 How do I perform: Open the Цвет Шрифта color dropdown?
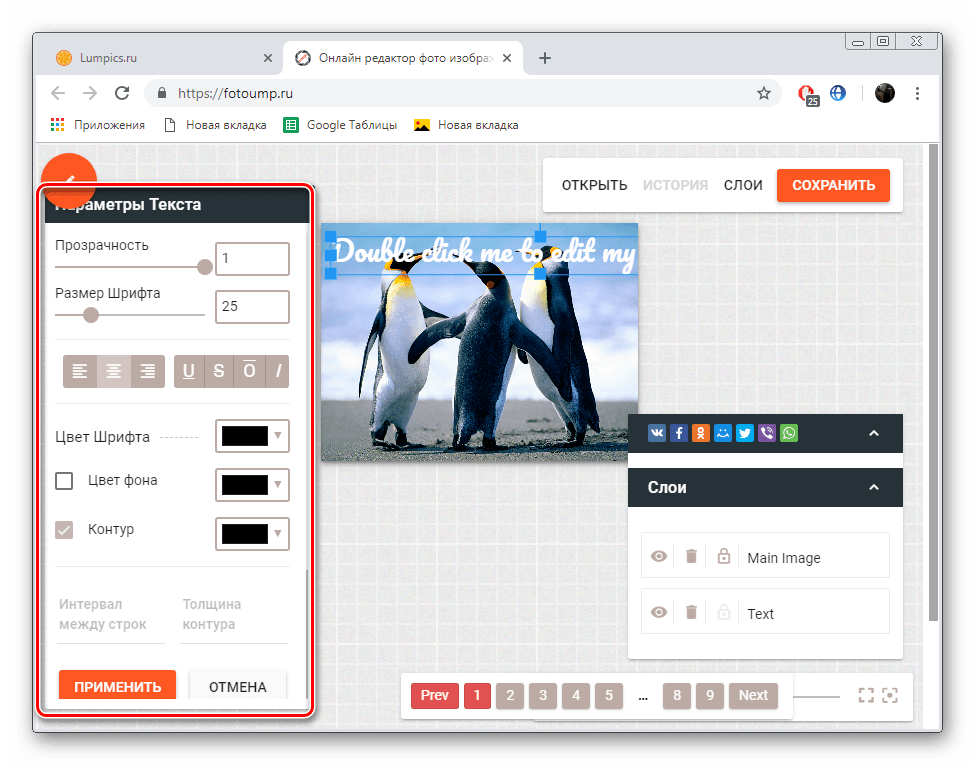click(252, 436)
